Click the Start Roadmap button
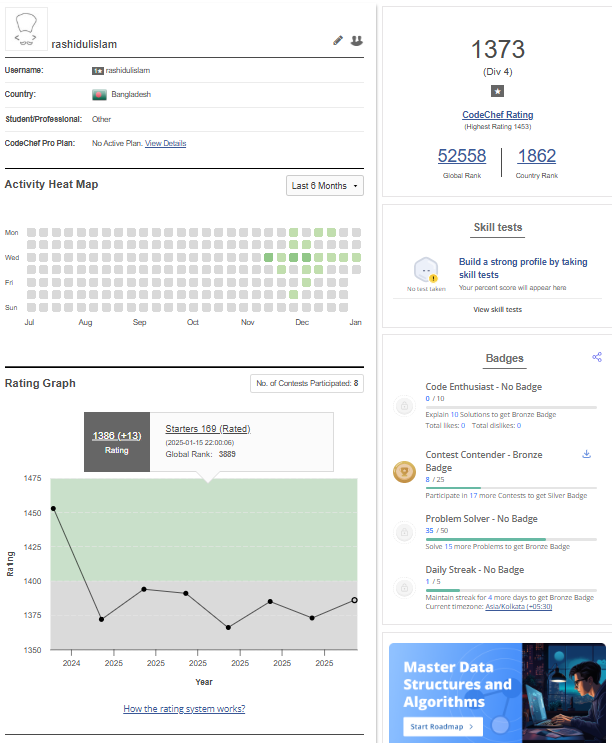This screenshot has width=612, height=743. pos(443,726)
